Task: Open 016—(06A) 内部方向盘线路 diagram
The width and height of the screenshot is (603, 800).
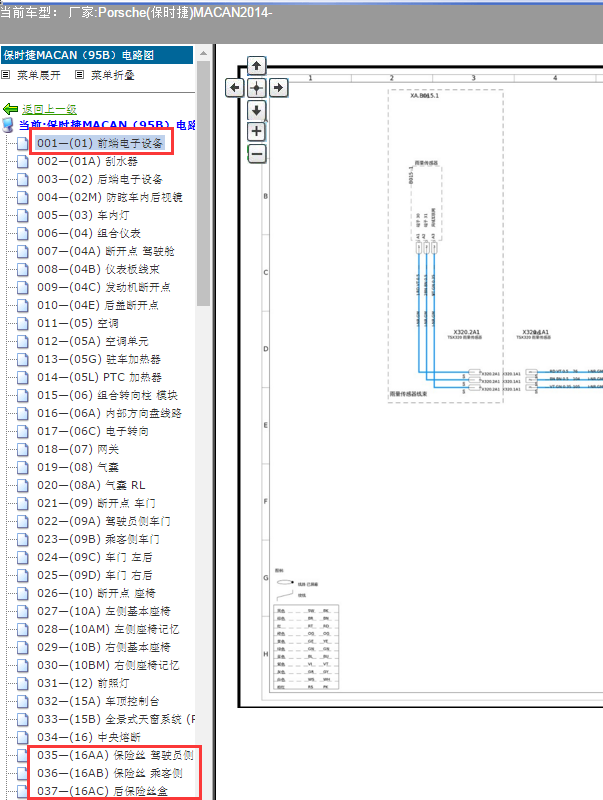Action: pyautogui.click(x=109, y=413)
